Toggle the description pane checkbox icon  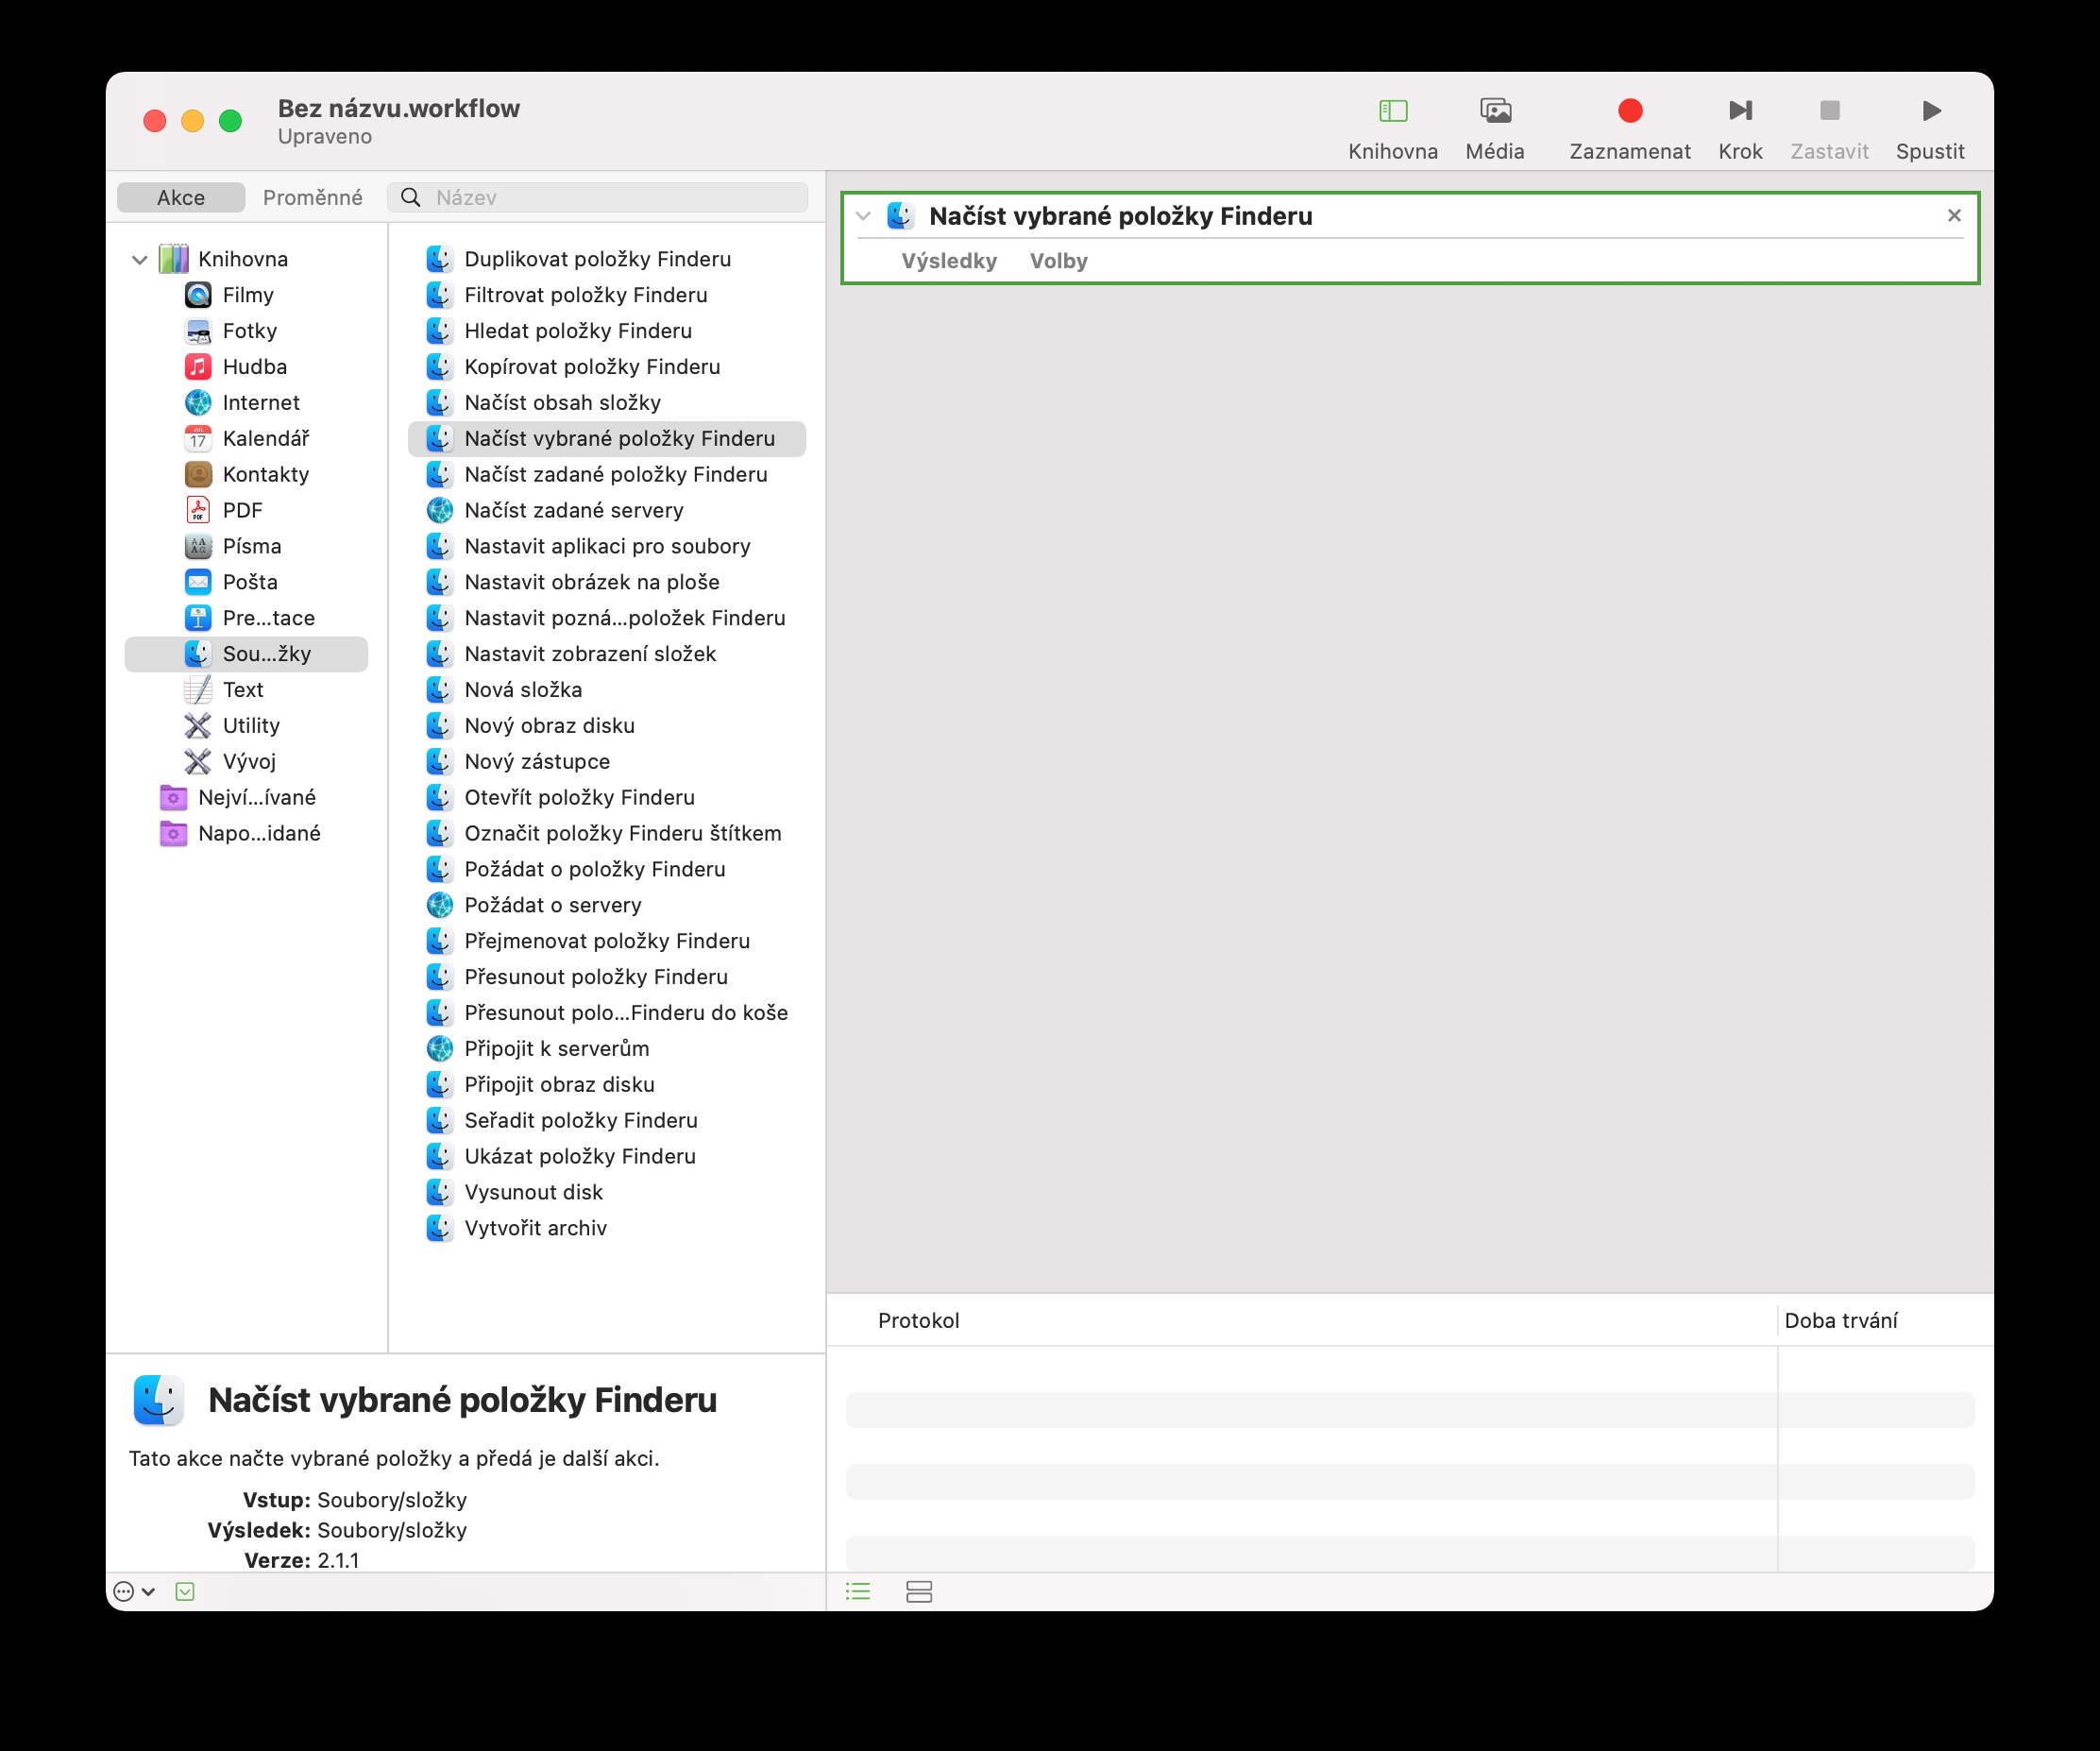point(185,1591)
